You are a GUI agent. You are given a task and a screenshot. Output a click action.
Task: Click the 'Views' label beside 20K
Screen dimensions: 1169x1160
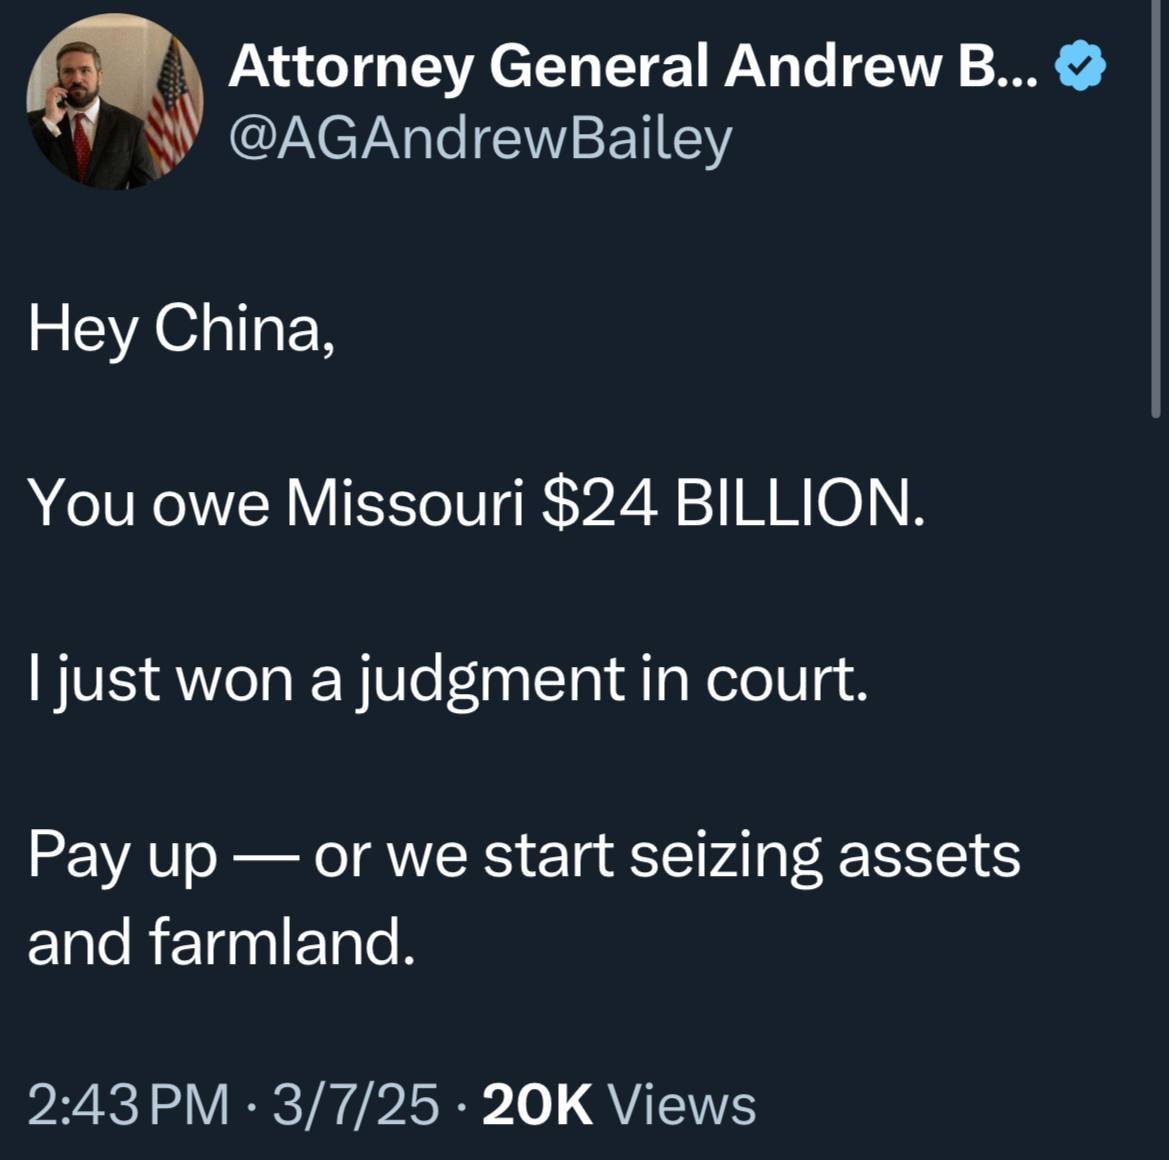pyautogui.click(x=682, y=1105)
